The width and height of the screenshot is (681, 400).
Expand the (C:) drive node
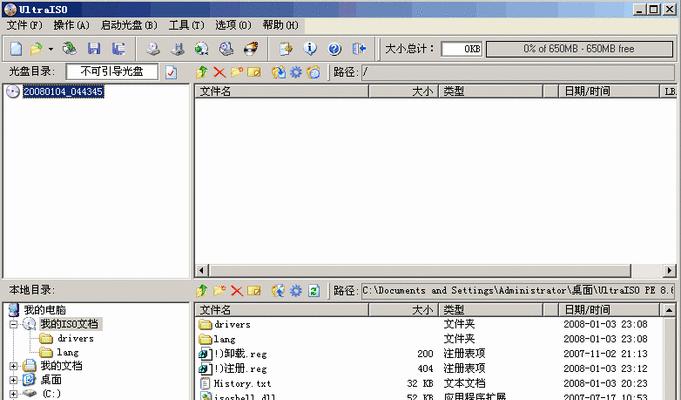(13, 394)
